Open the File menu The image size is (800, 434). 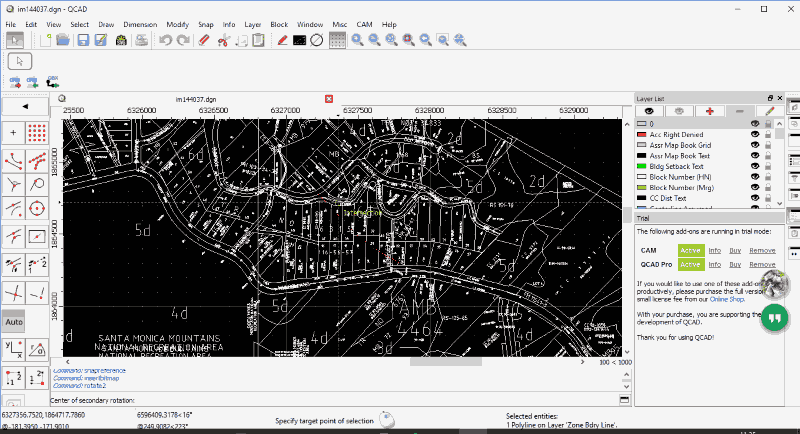11,24
